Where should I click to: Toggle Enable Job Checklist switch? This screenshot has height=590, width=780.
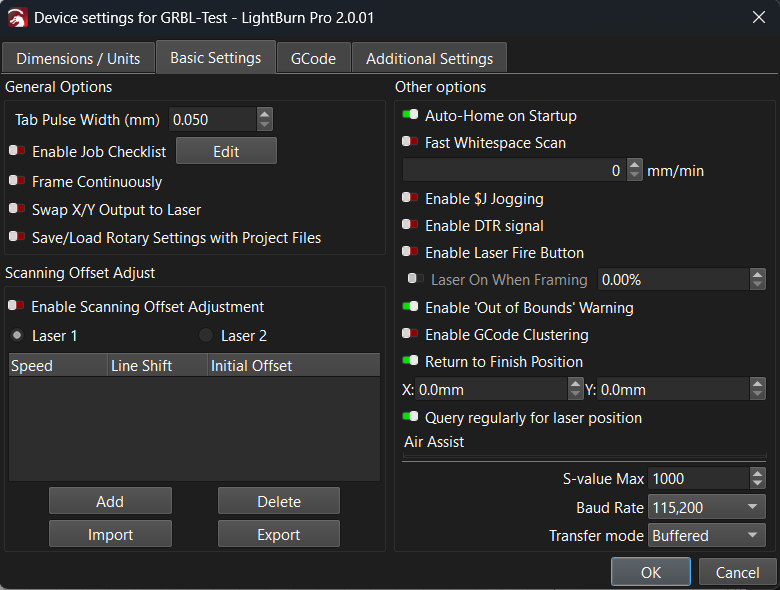pos(17,151)
